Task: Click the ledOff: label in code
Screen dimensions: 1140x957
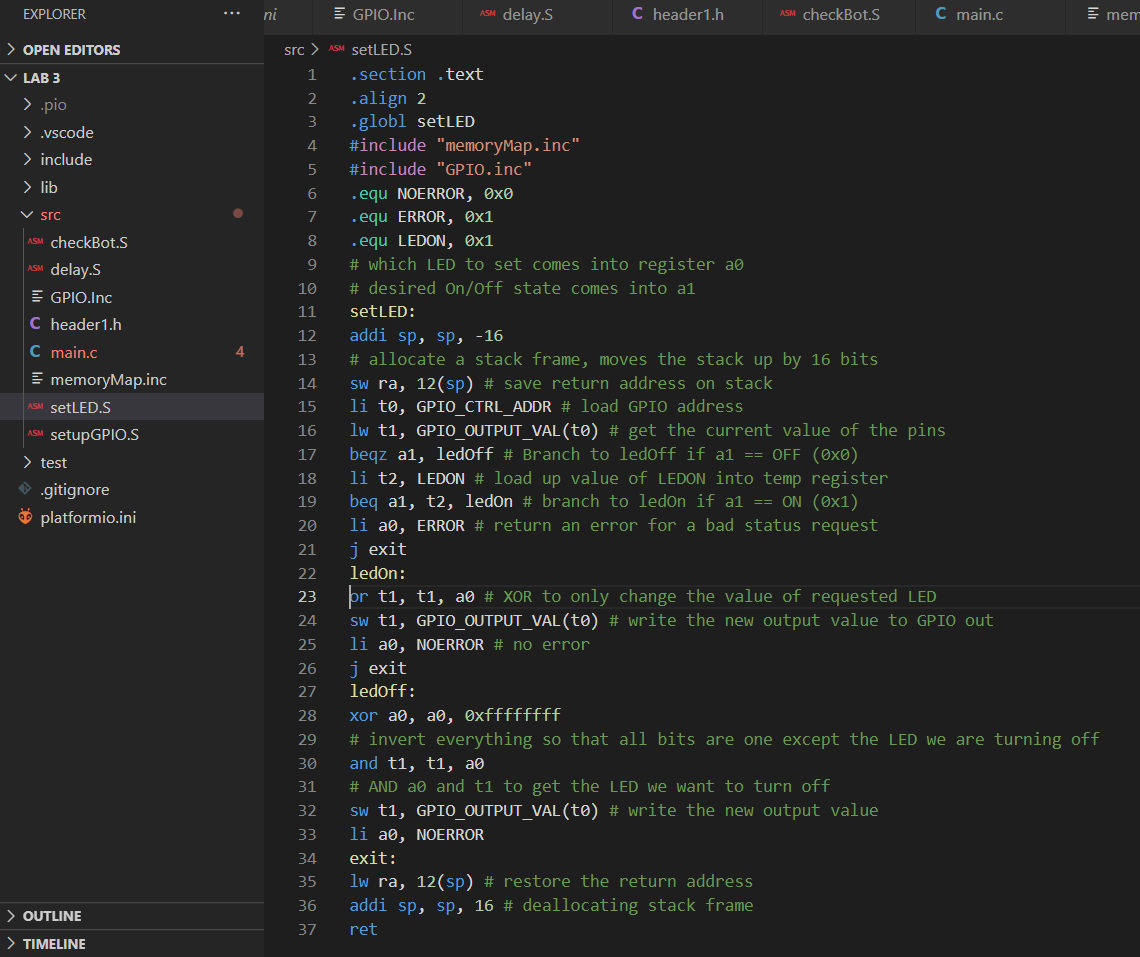Action: tap(382, 692)
